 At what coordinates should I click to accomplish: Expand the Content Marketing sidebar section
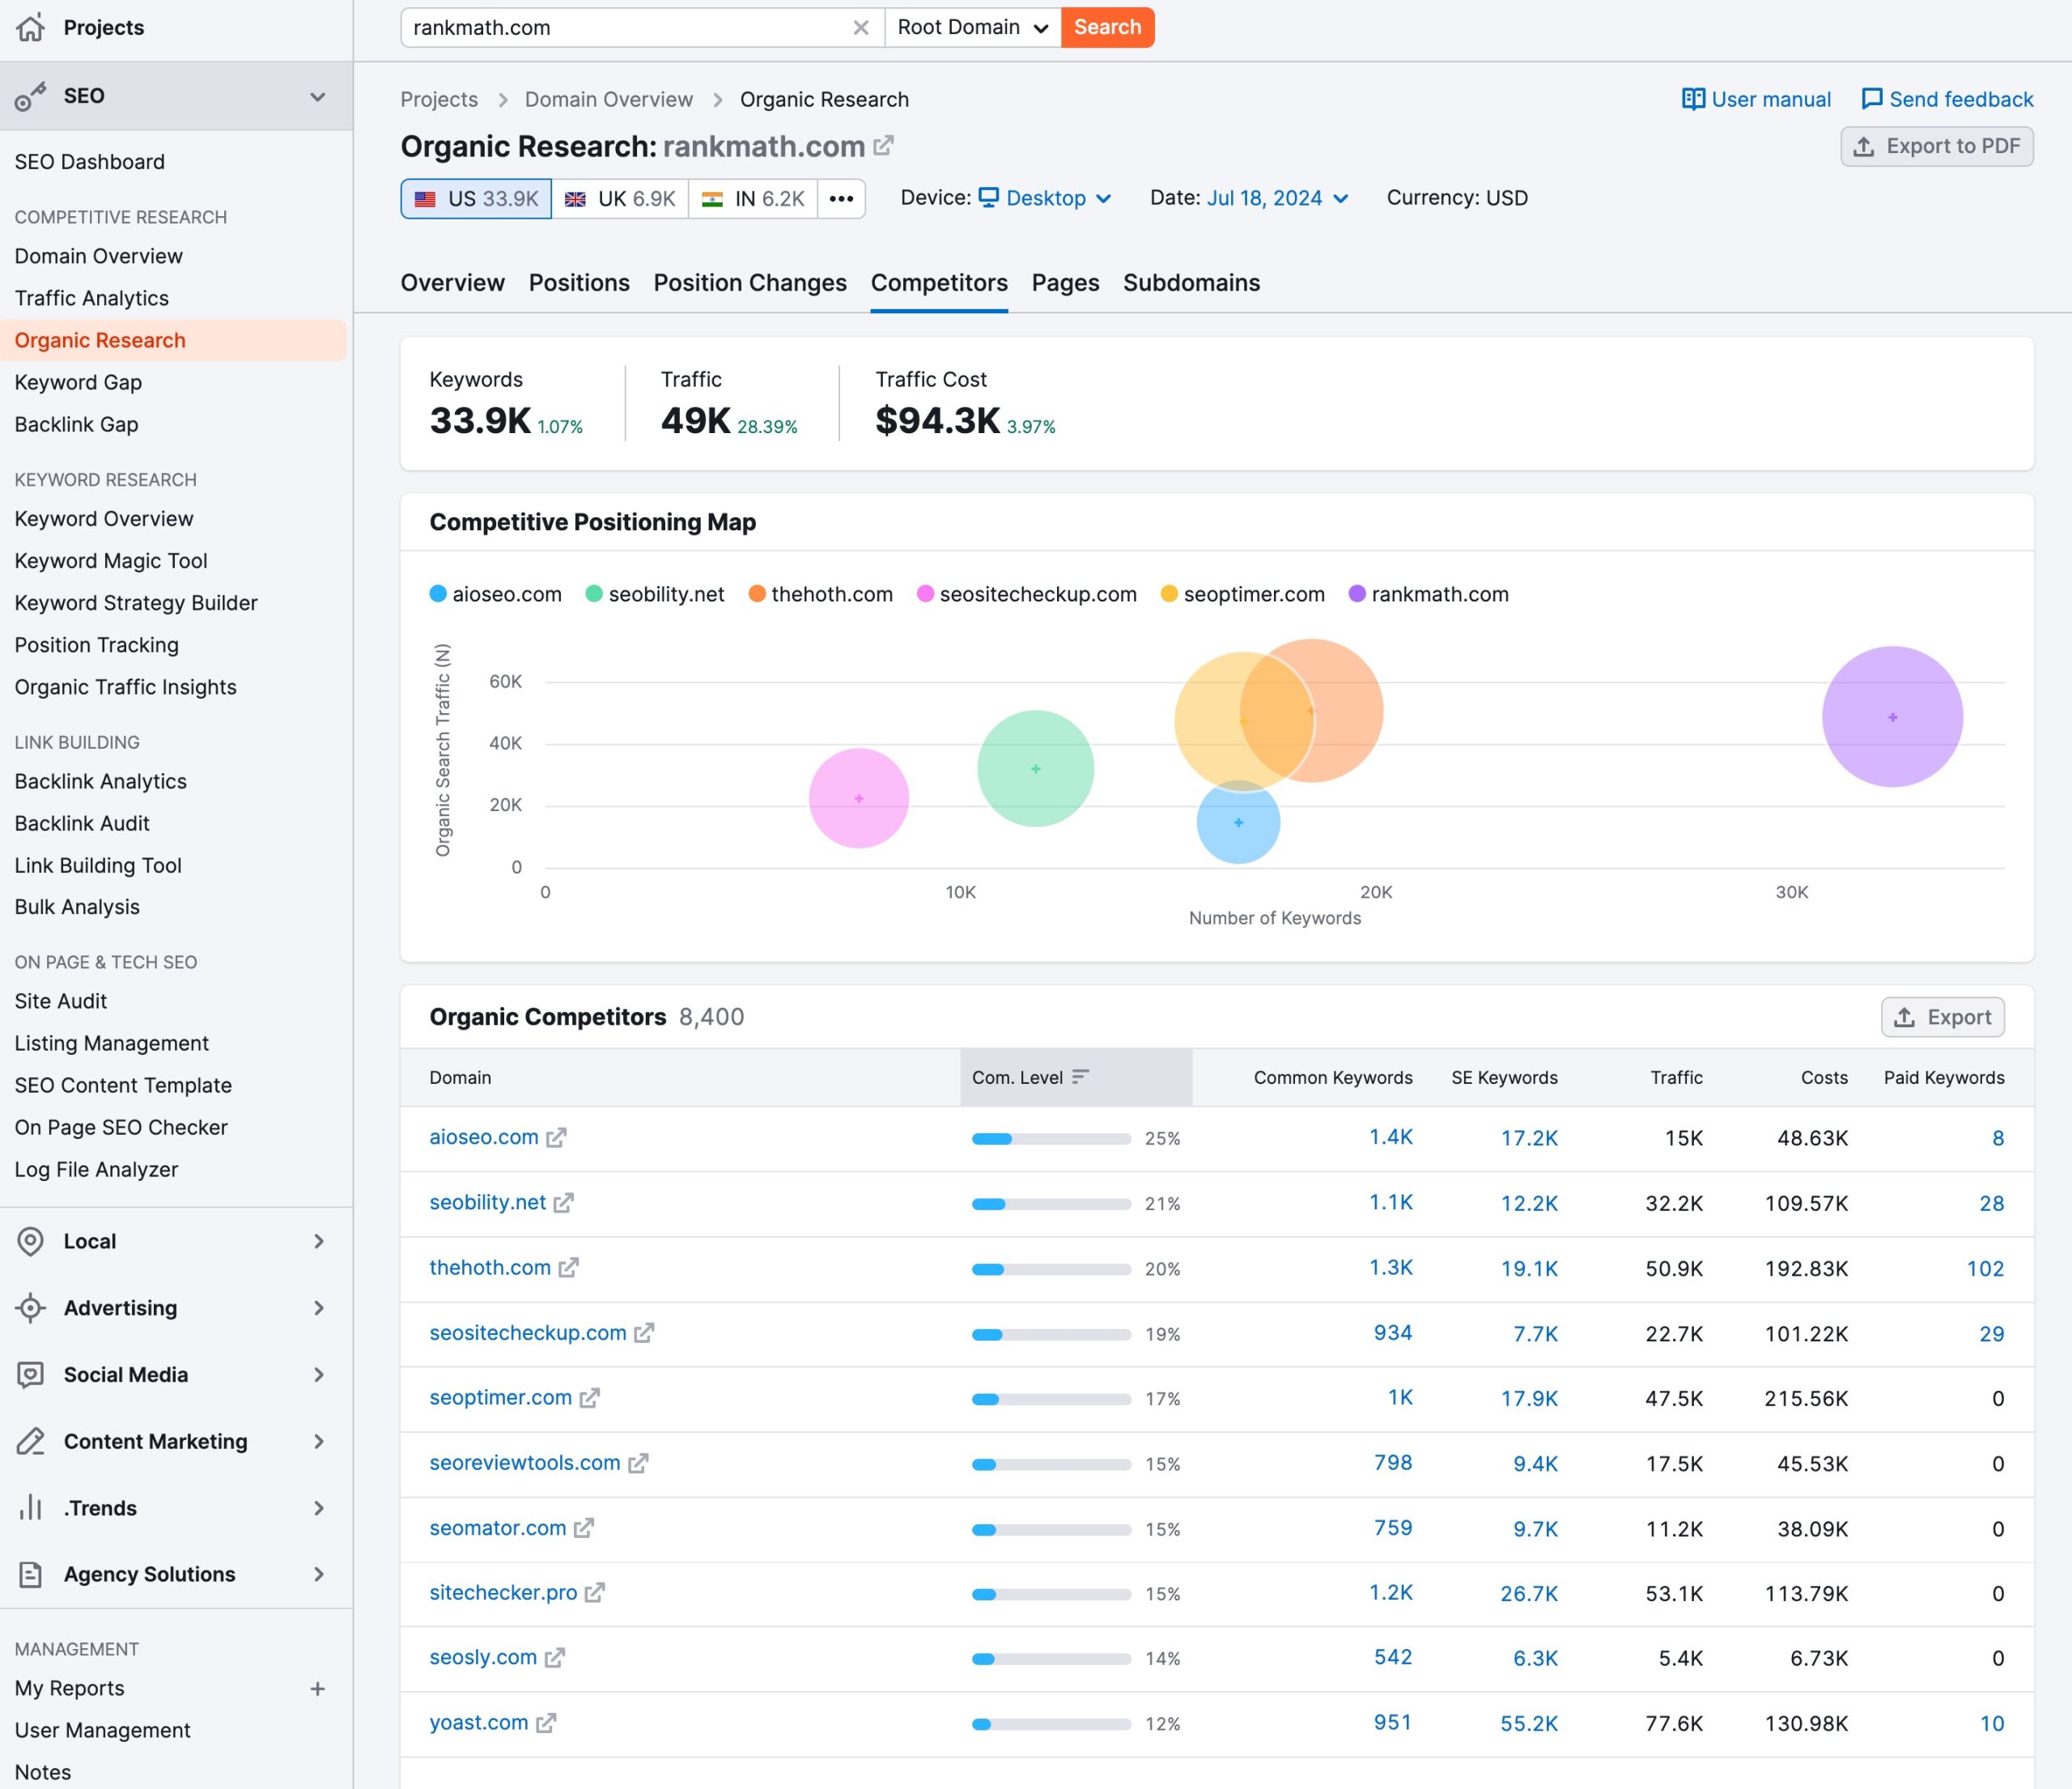pos(318,1441)
